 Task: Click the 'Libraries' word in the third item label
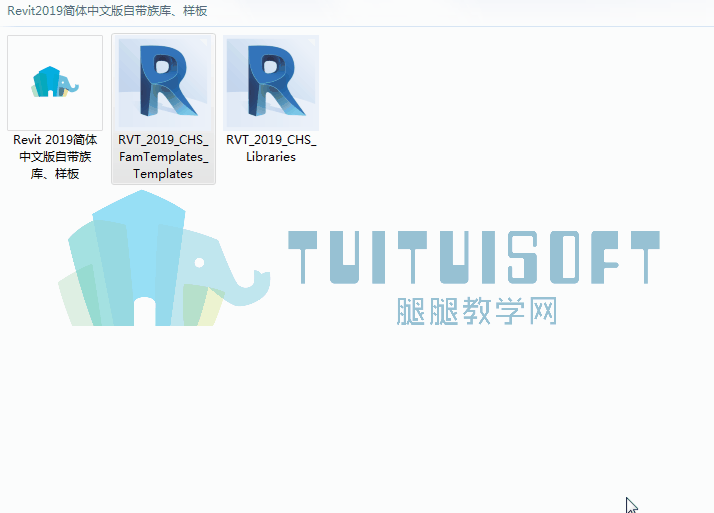[271, 157]
